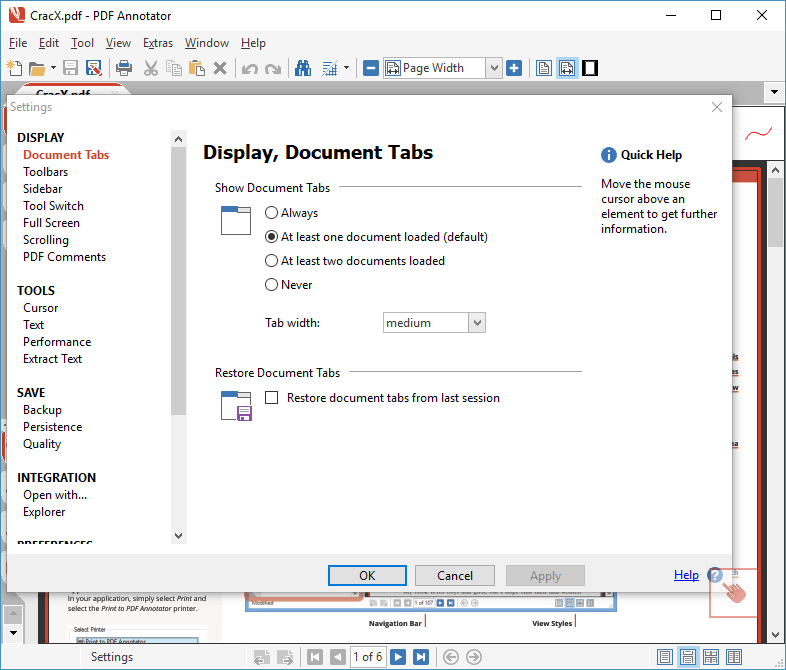Click the Help link in the dialog
The width and height of the screenshot is (786, 670).
pos(686,575)
